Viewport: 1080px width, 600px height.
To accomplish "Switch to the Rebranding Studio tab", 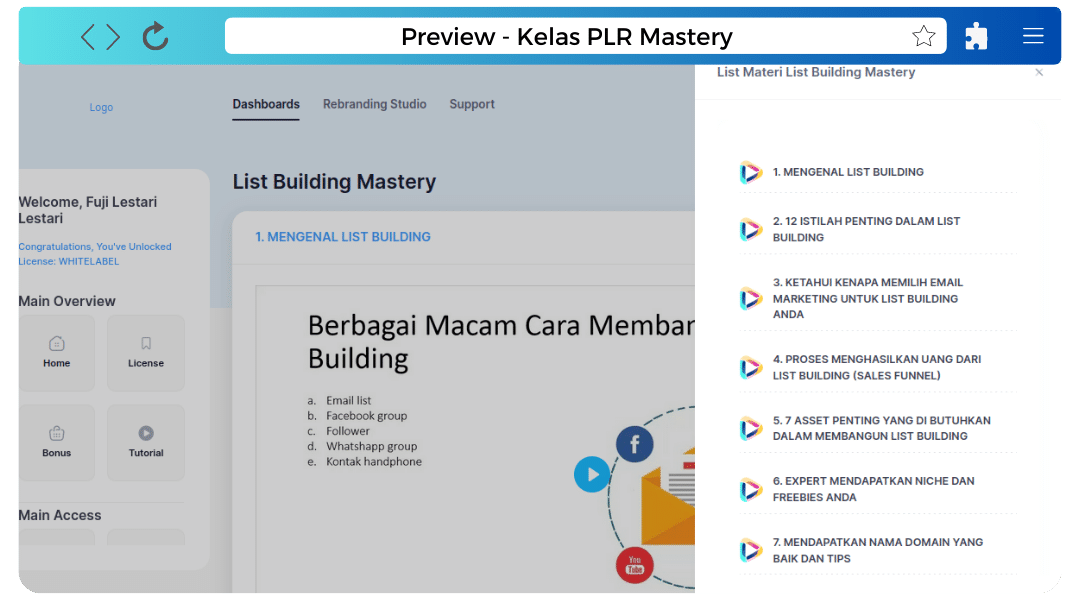I will (x=375, y=104).
